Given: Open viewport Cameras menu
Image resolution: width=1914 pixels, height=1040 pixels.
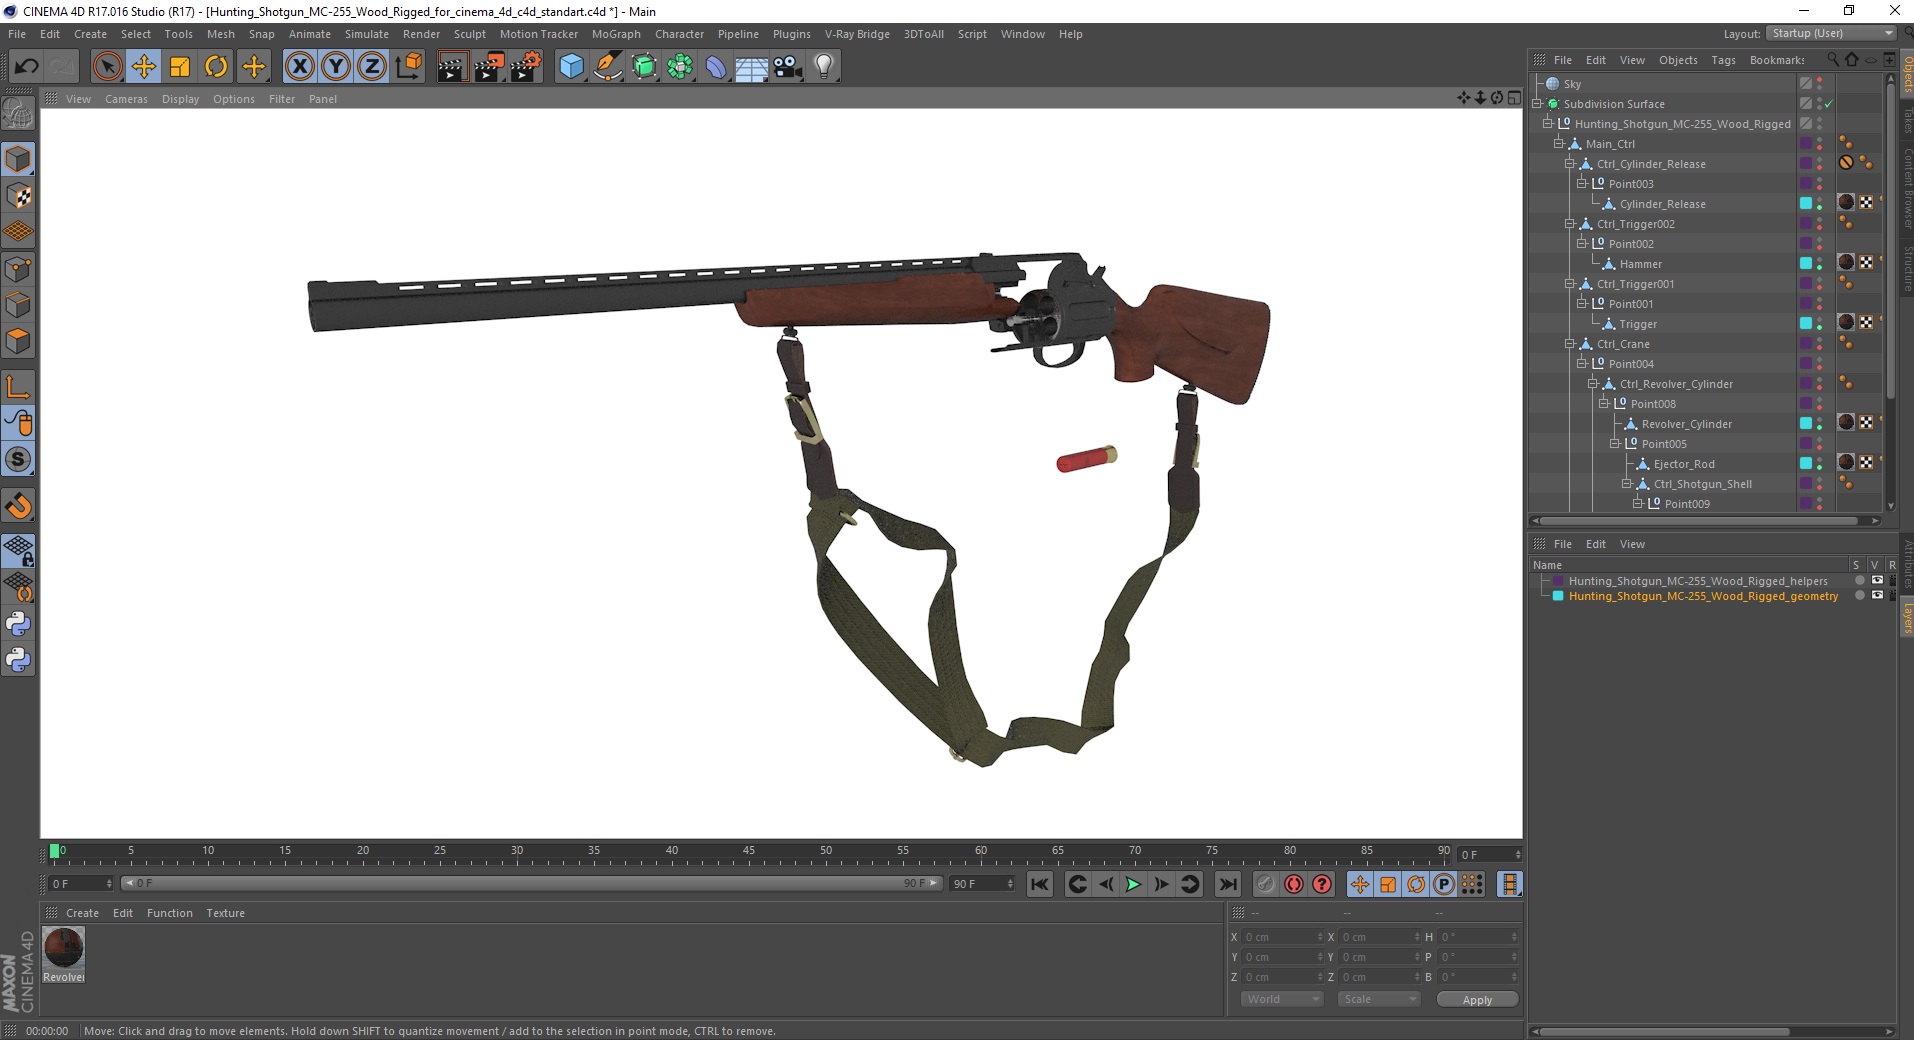Looking at the screenshot, I should point(126,99).
